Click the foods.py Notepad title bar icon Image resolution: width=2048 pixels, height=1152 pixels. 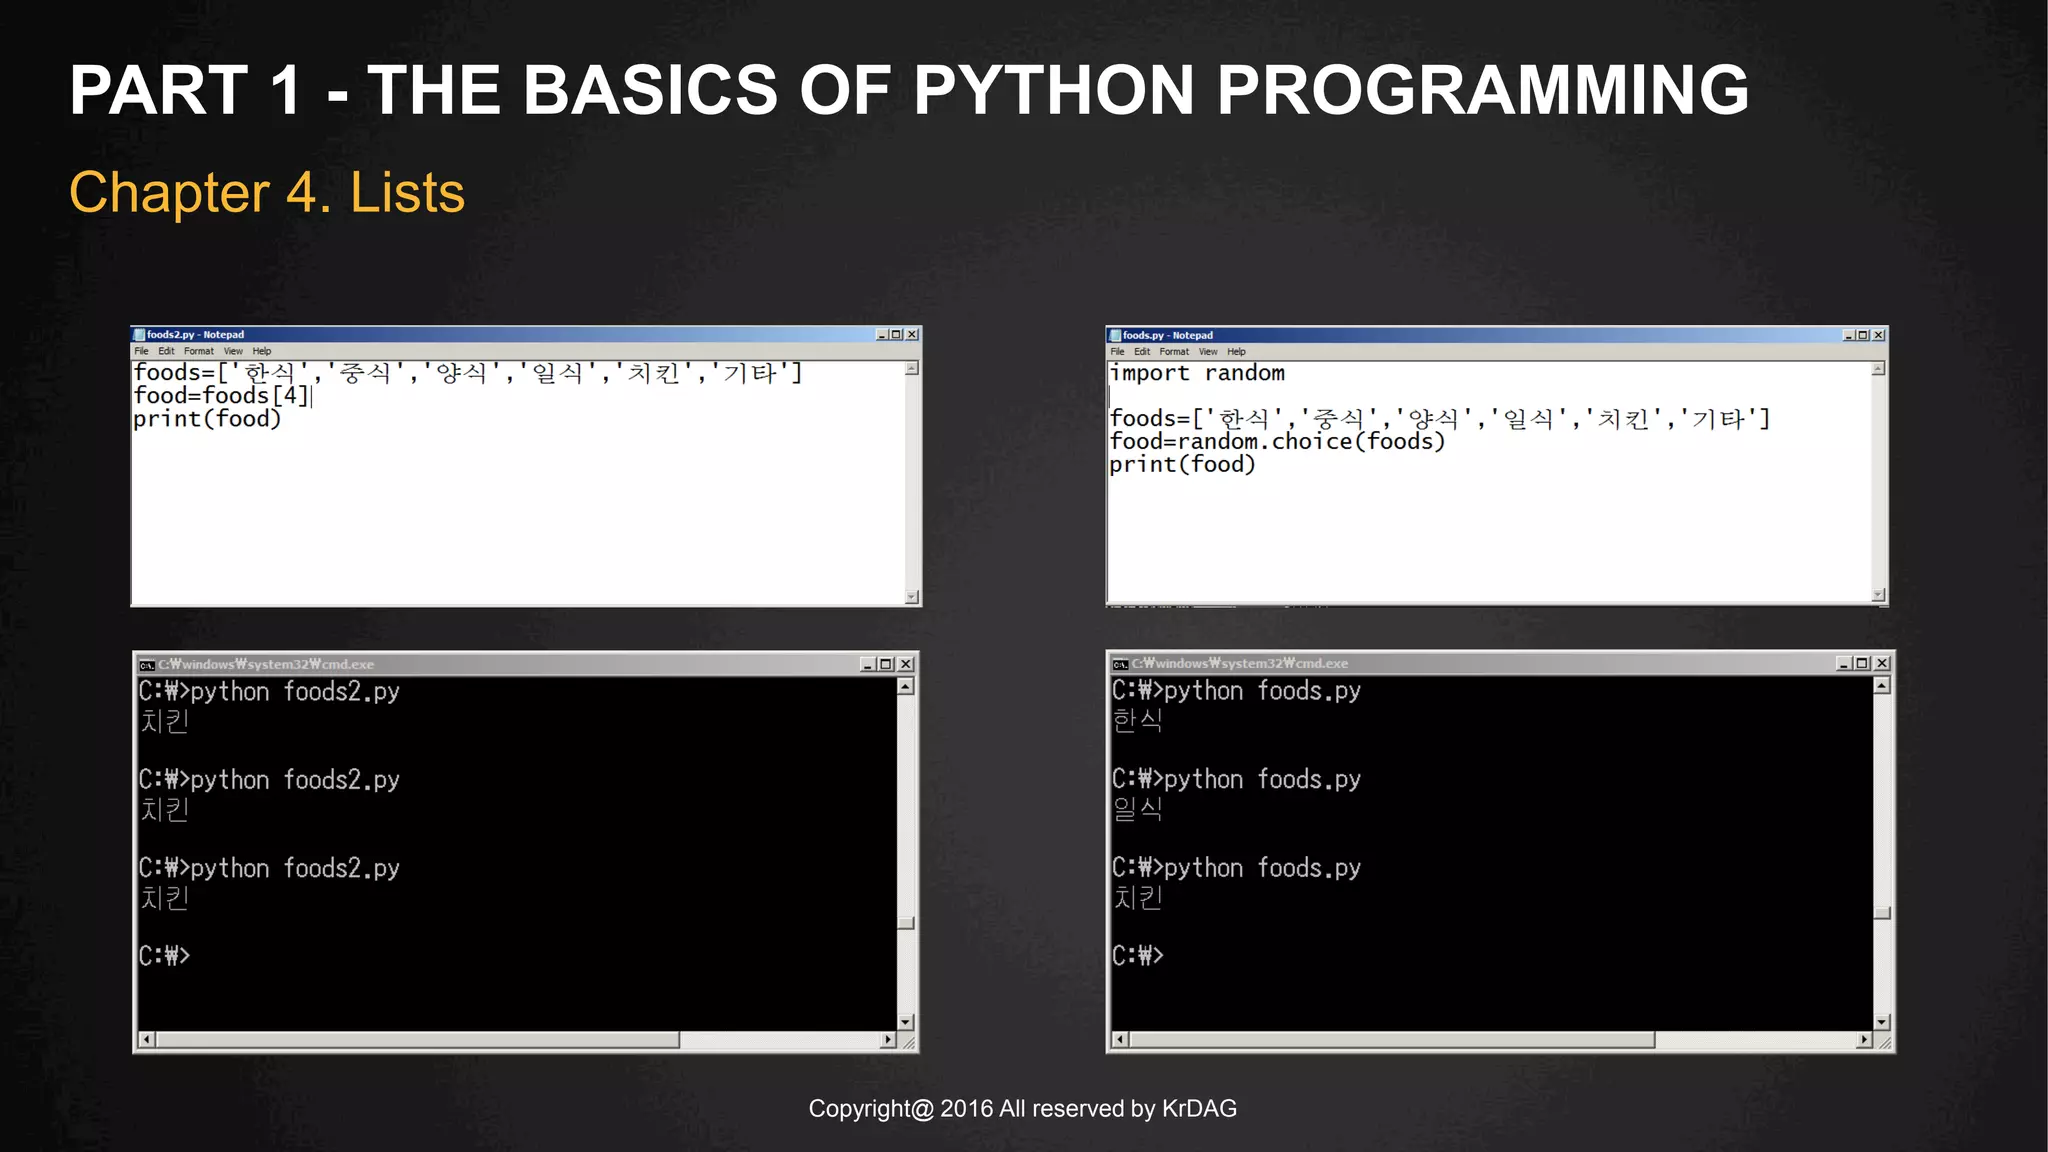1115,336
